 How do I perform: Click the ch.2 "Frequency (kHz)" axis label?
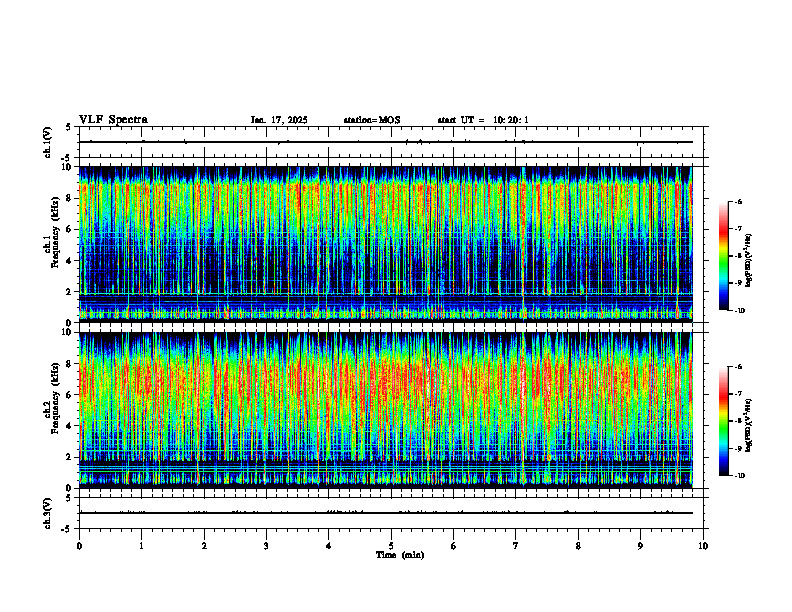[57, 398]
